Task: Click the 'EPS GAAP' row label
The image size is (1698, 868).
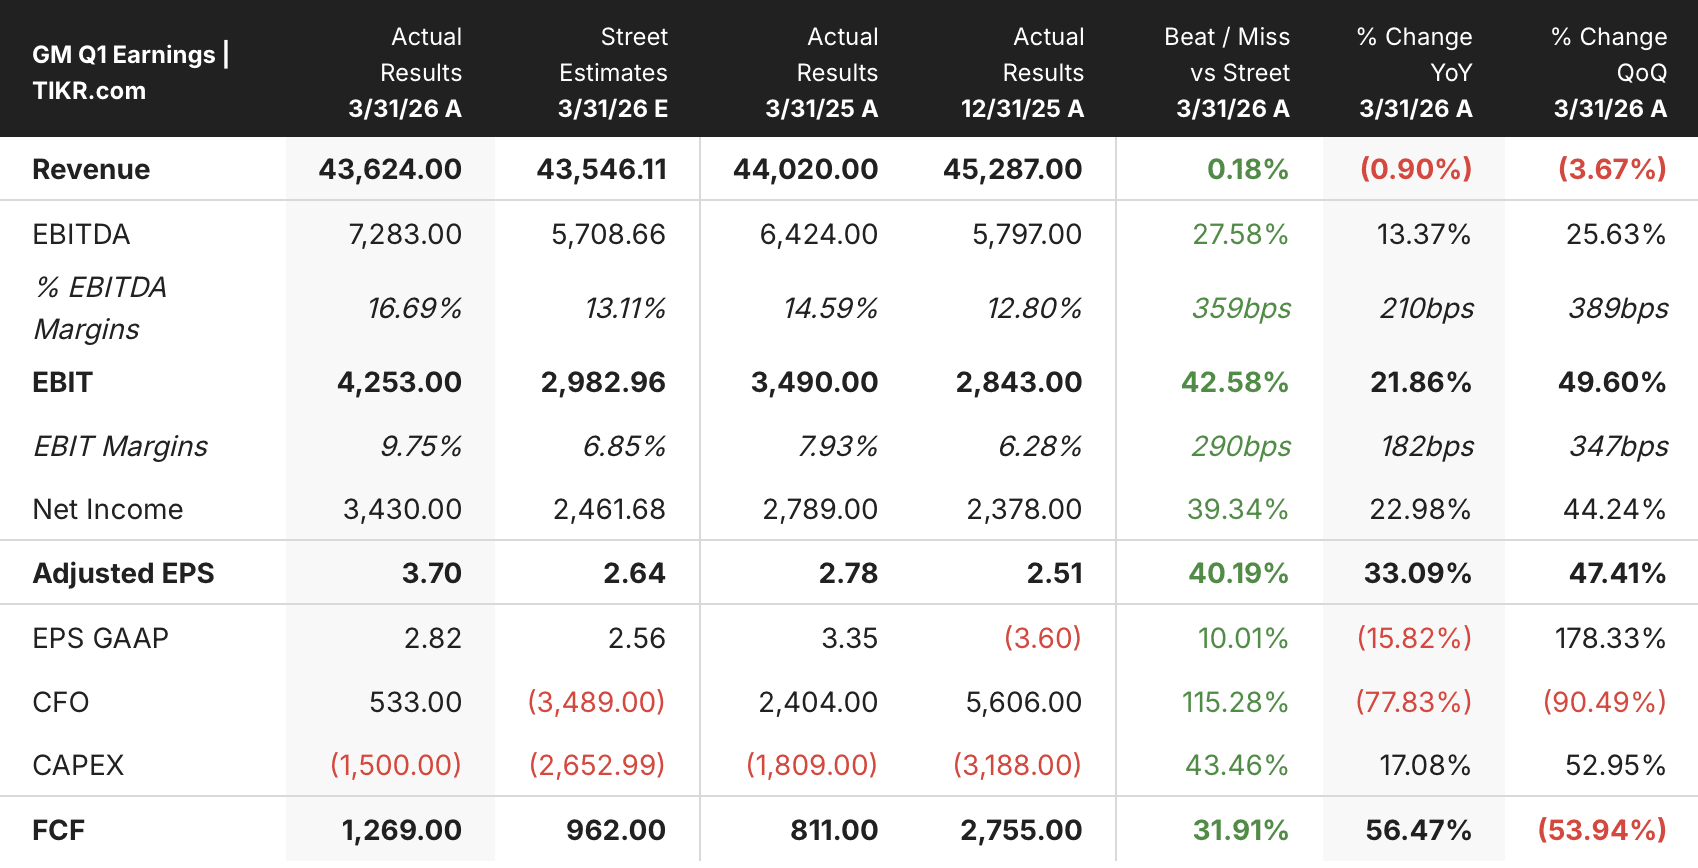Action: pyautogui.click(x=100, y=638)
